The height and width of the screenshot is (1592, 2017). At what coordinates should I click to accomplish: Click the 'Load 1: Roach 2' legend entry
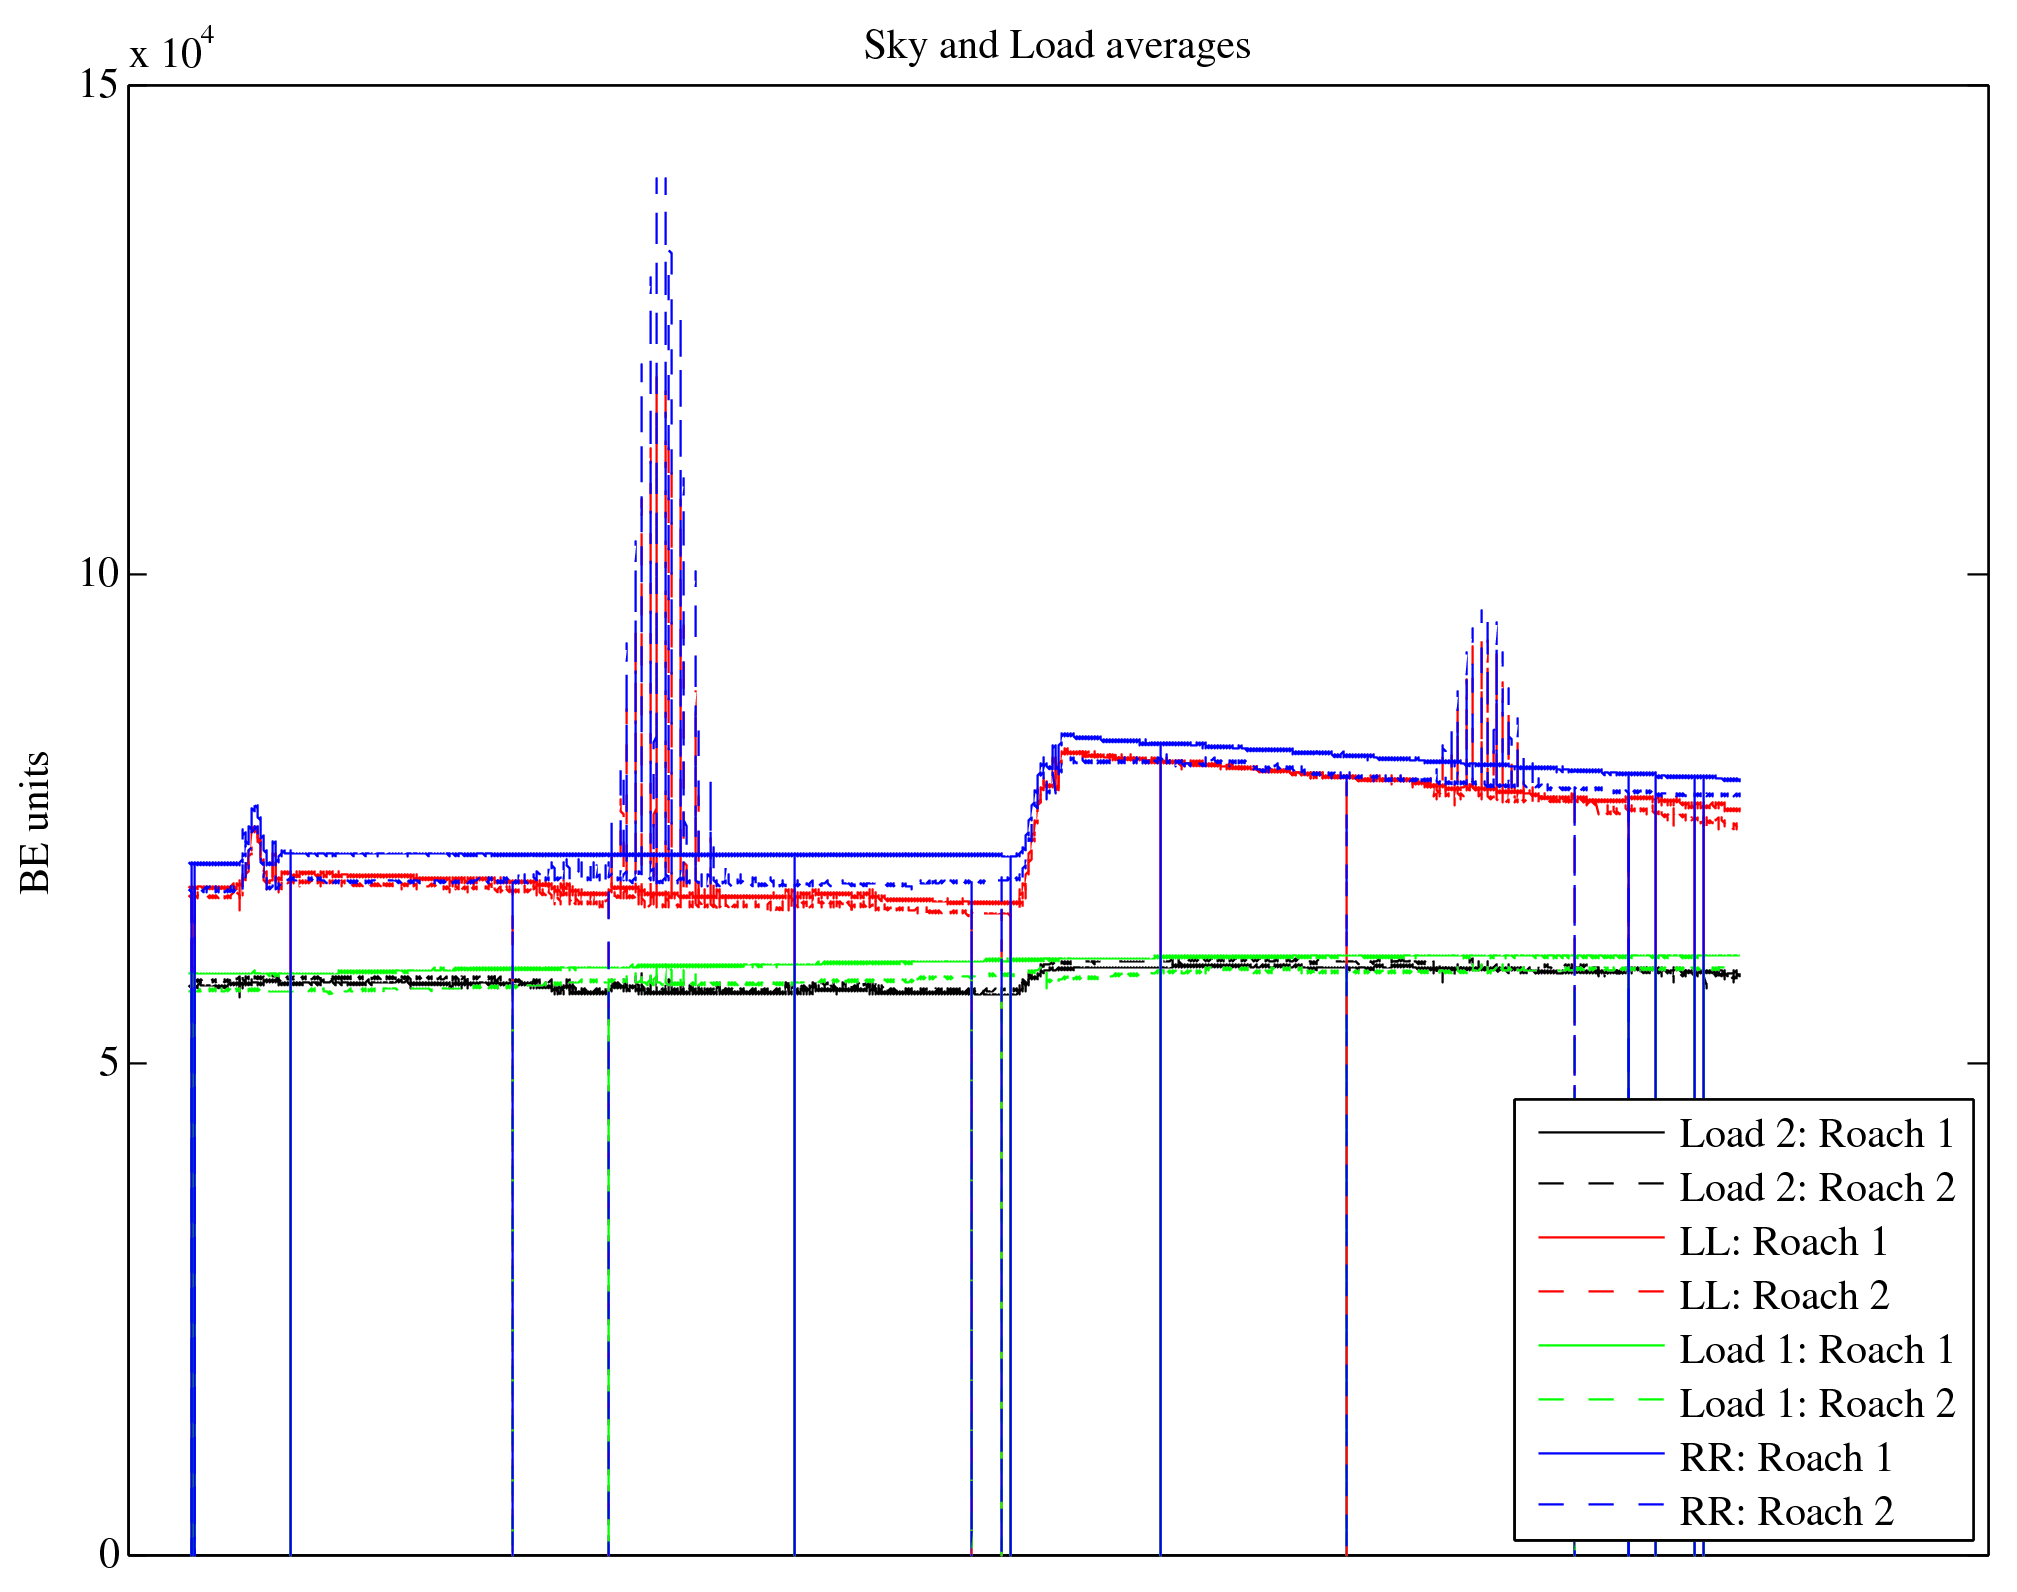[1816, 1404]
